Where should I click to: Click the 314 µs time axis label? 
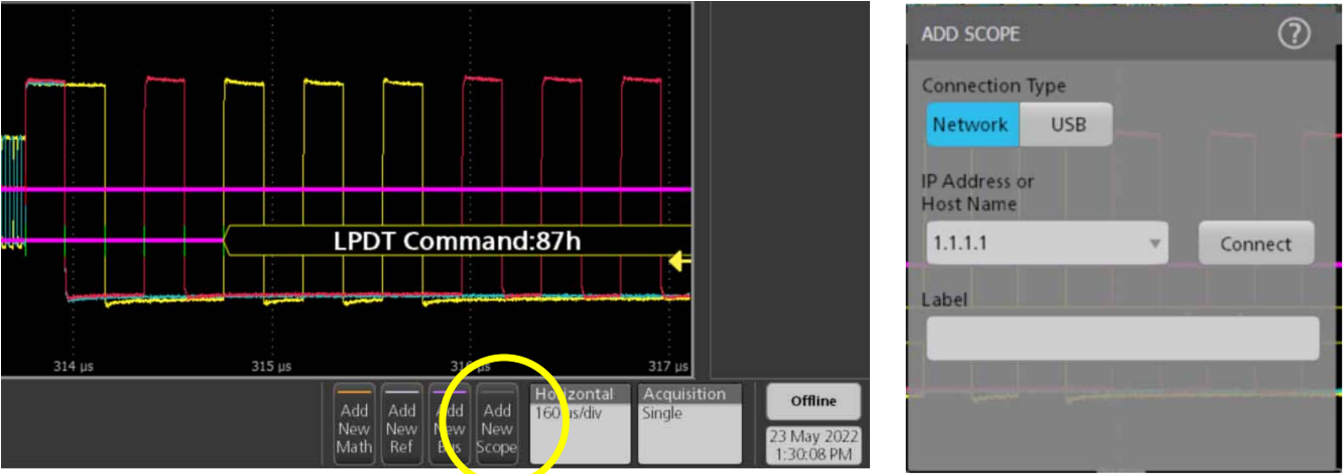[x=71, y=366]
